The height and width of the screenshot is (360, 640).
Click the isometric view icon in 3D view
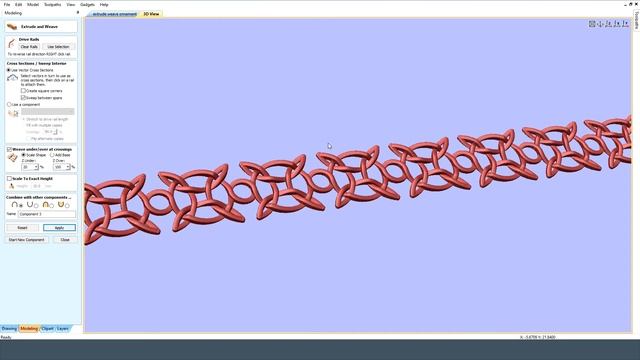click(592, 24)
